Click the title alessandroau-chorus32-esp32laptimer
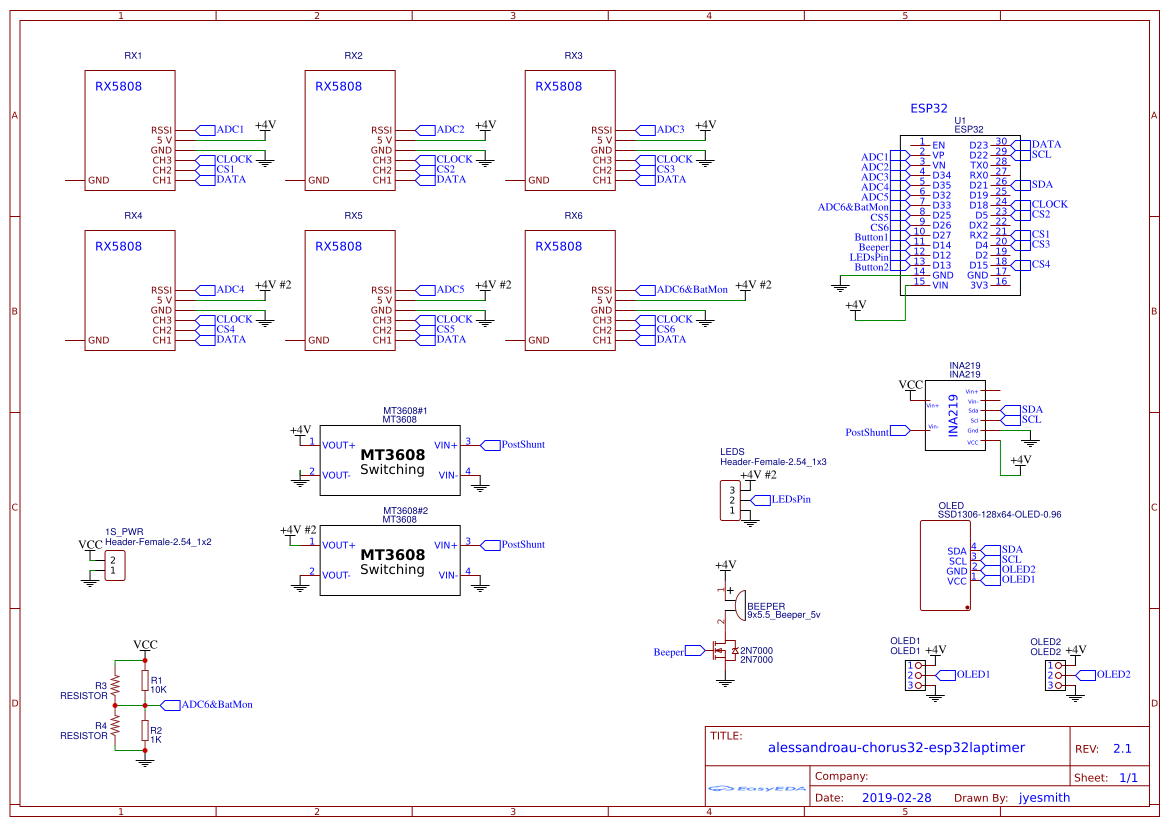 (896, 748)
